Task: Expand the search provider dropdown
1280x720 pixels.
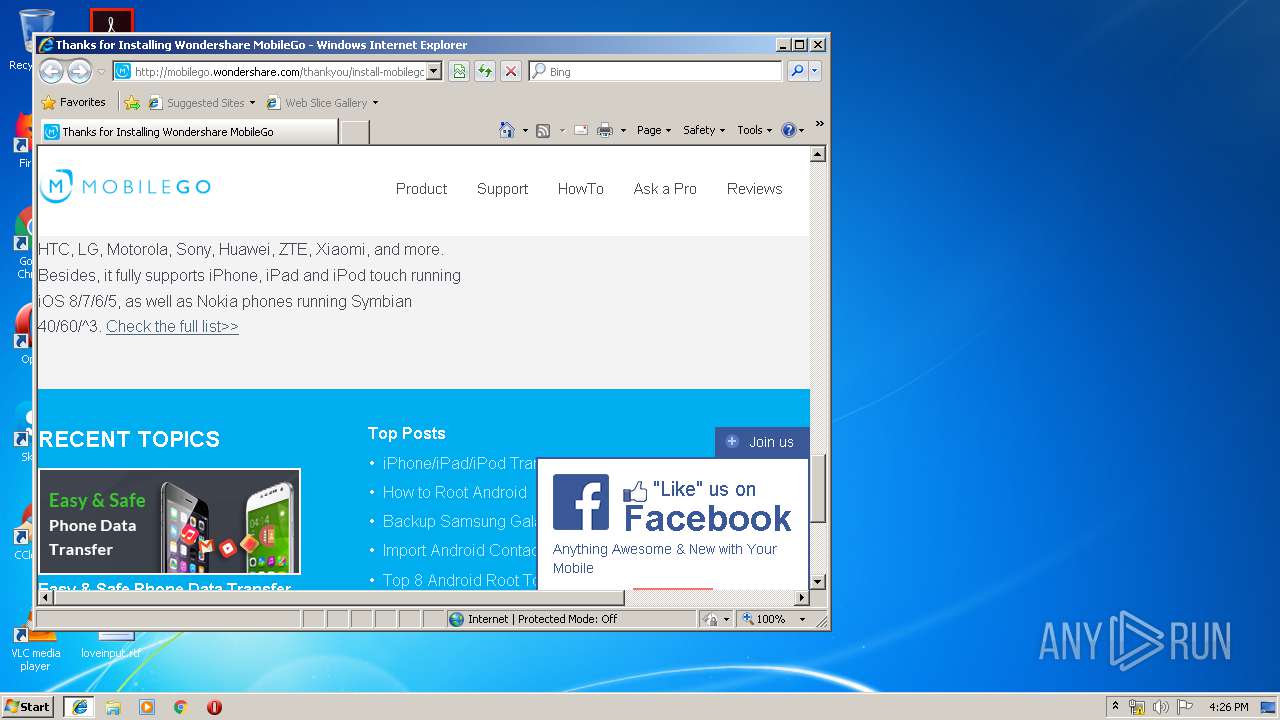Action: click(x=815, y=71)
